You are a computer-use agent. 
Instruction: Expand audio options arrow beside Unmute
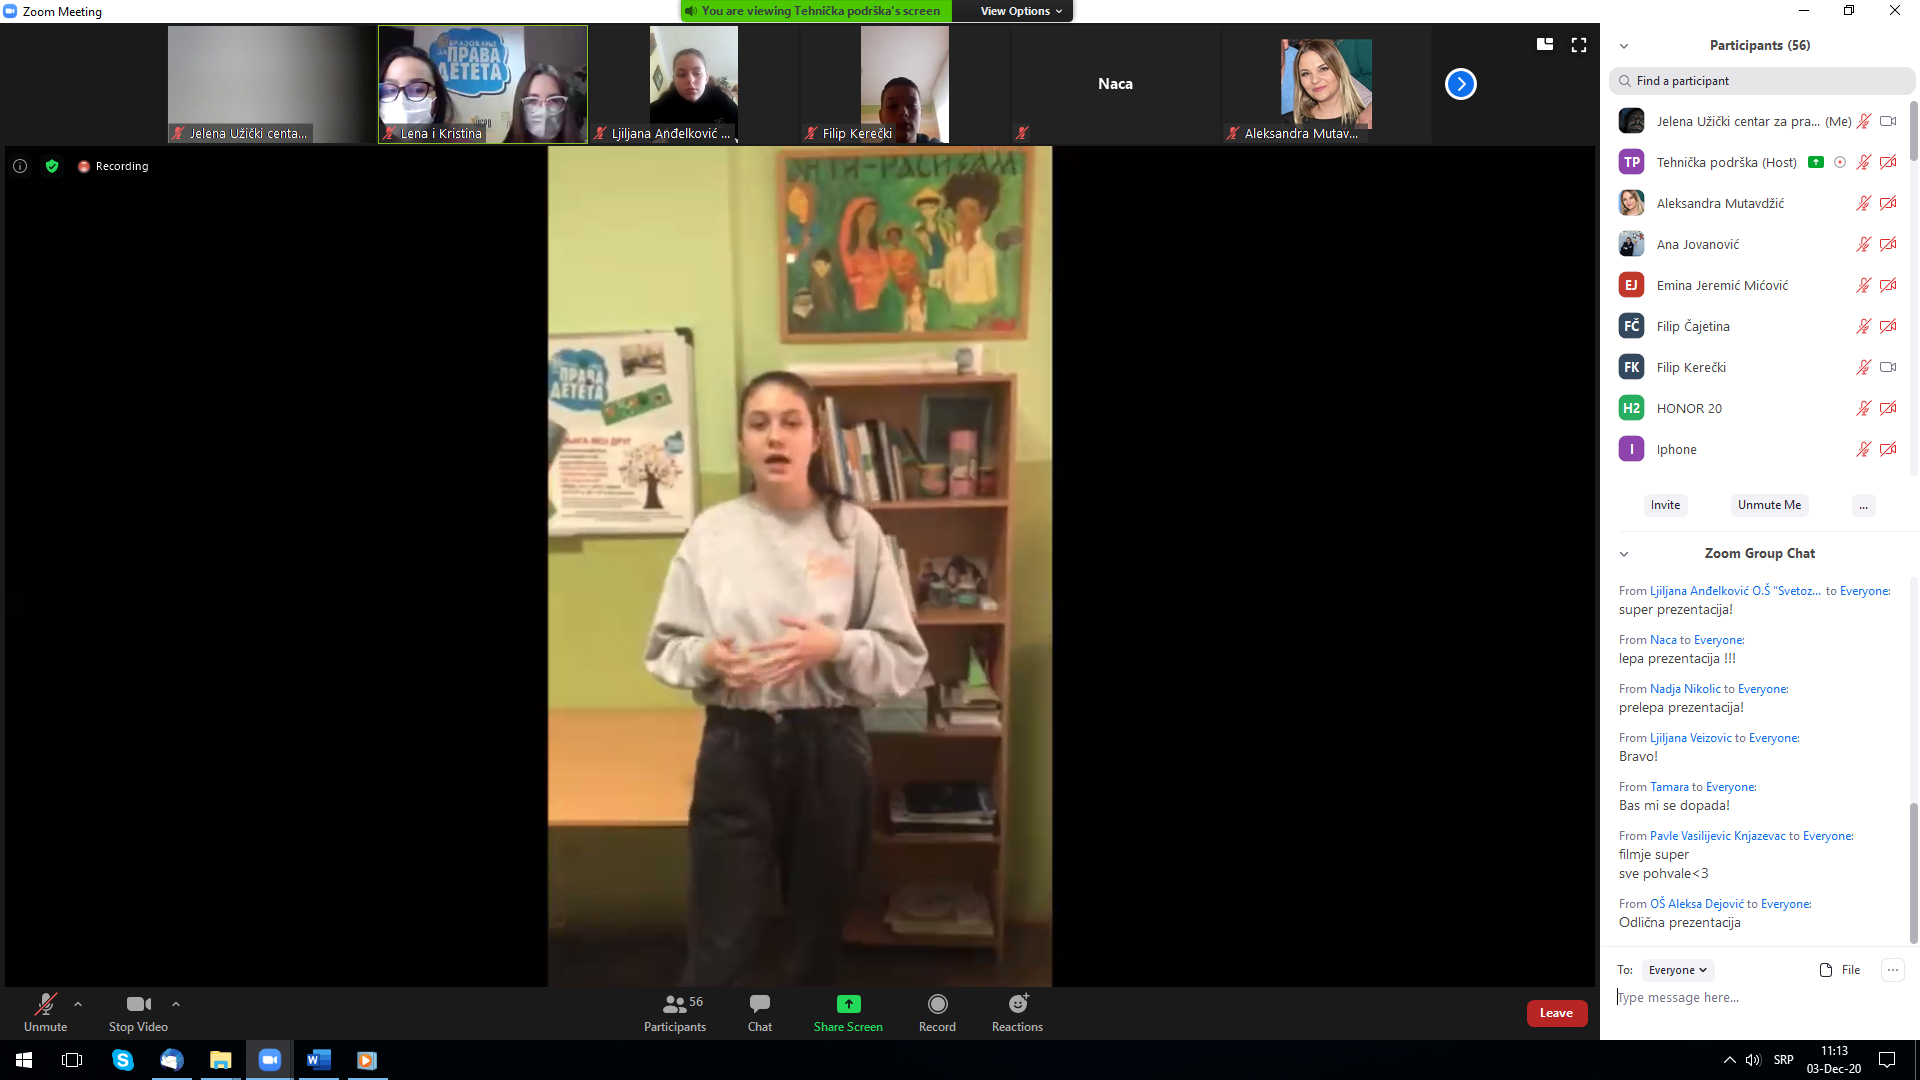click(78, 1004)
